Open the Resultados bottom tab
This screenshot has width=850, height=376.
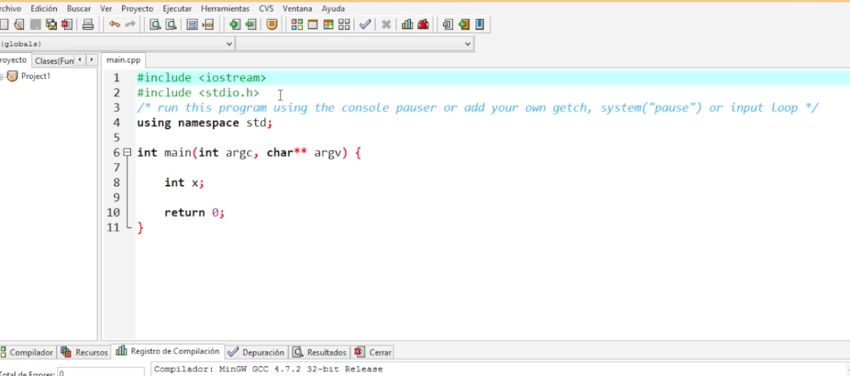coord(320,352)
